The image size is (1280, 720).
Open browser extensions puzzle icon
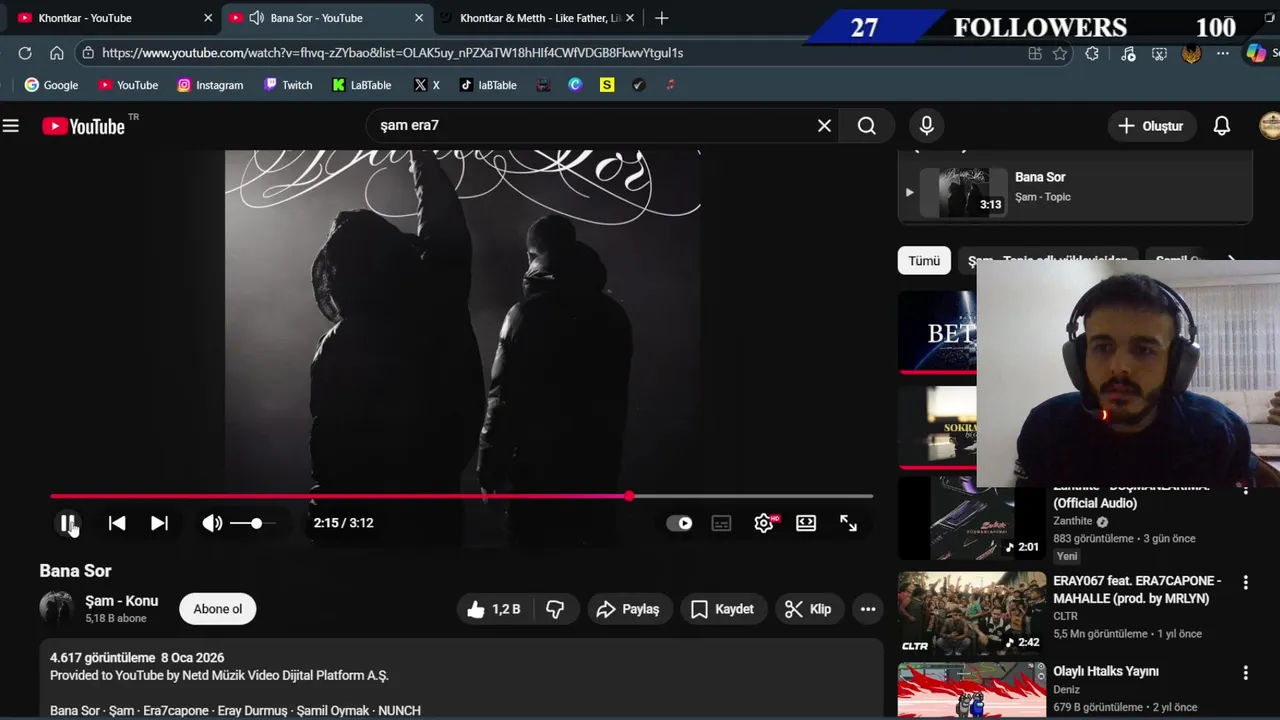1092,54
